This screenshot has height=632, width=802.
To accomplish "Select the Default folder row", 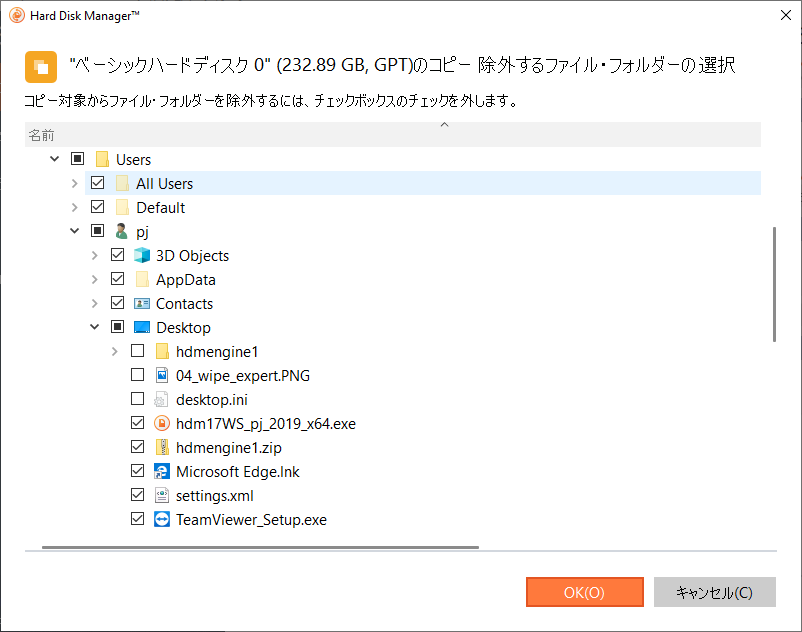I will (x=422, y=207).
